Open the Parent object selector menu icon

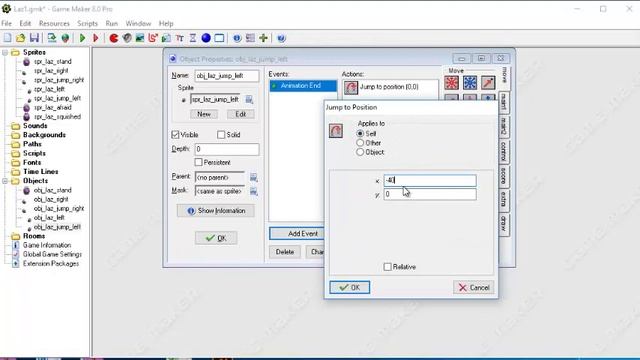tap(253, 177)
